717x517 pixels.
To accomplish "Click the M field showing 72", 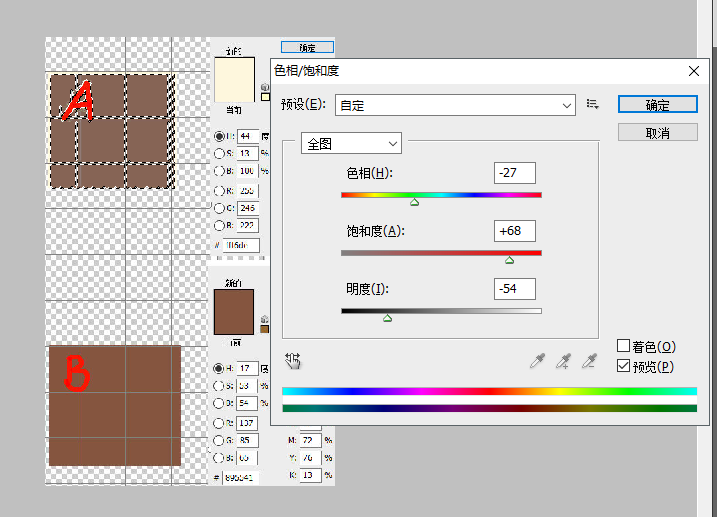I will (x=310, y=440).
